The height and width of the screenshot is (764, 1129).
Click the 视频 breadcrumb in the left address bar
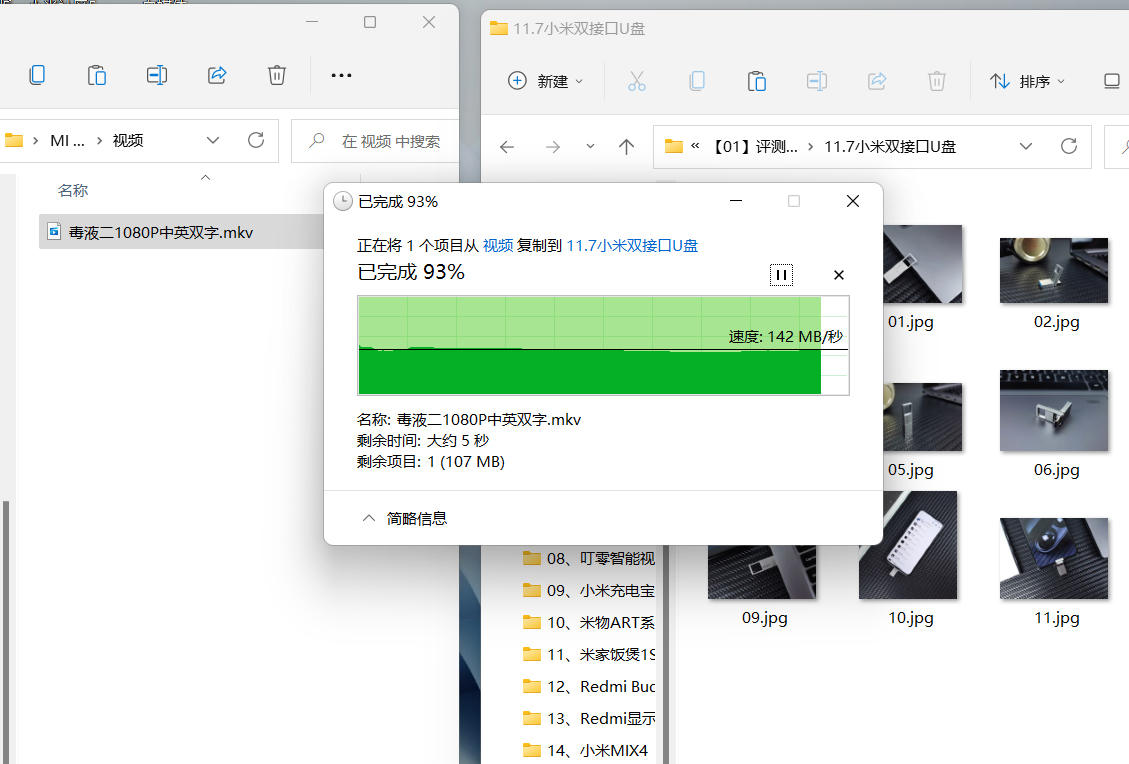click(126, 140)
